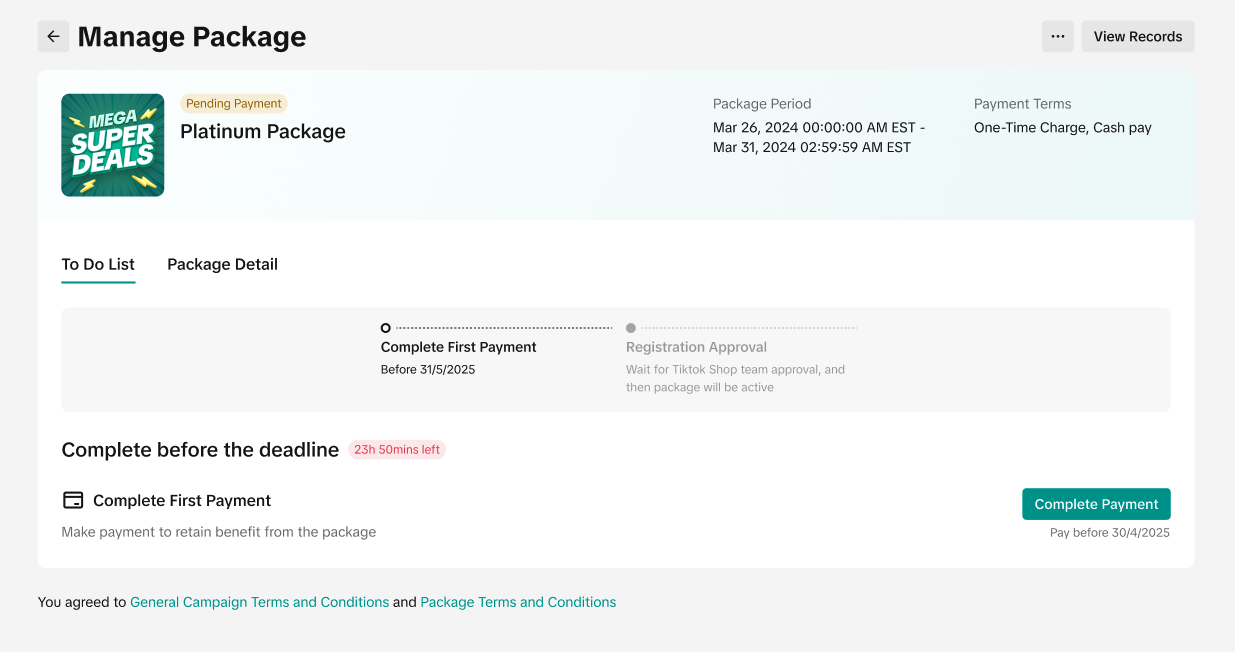Screen dimensions: 1235x652
Task: Click the credit card payment icon
Action: 73,501
